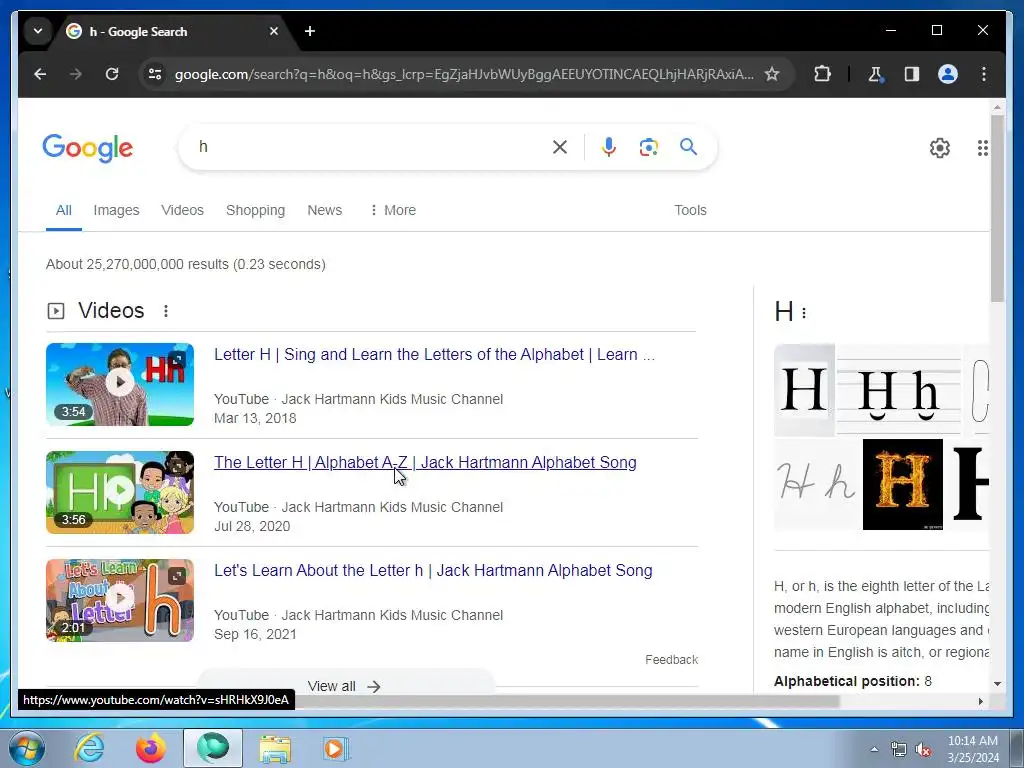Switch to the News tab

point(325,210)
